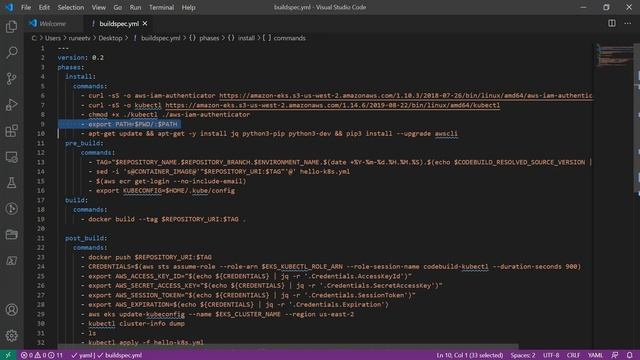Open the Explorer view in activity bar
Viewport: 640px width, 360px height.
coord(11,27)
